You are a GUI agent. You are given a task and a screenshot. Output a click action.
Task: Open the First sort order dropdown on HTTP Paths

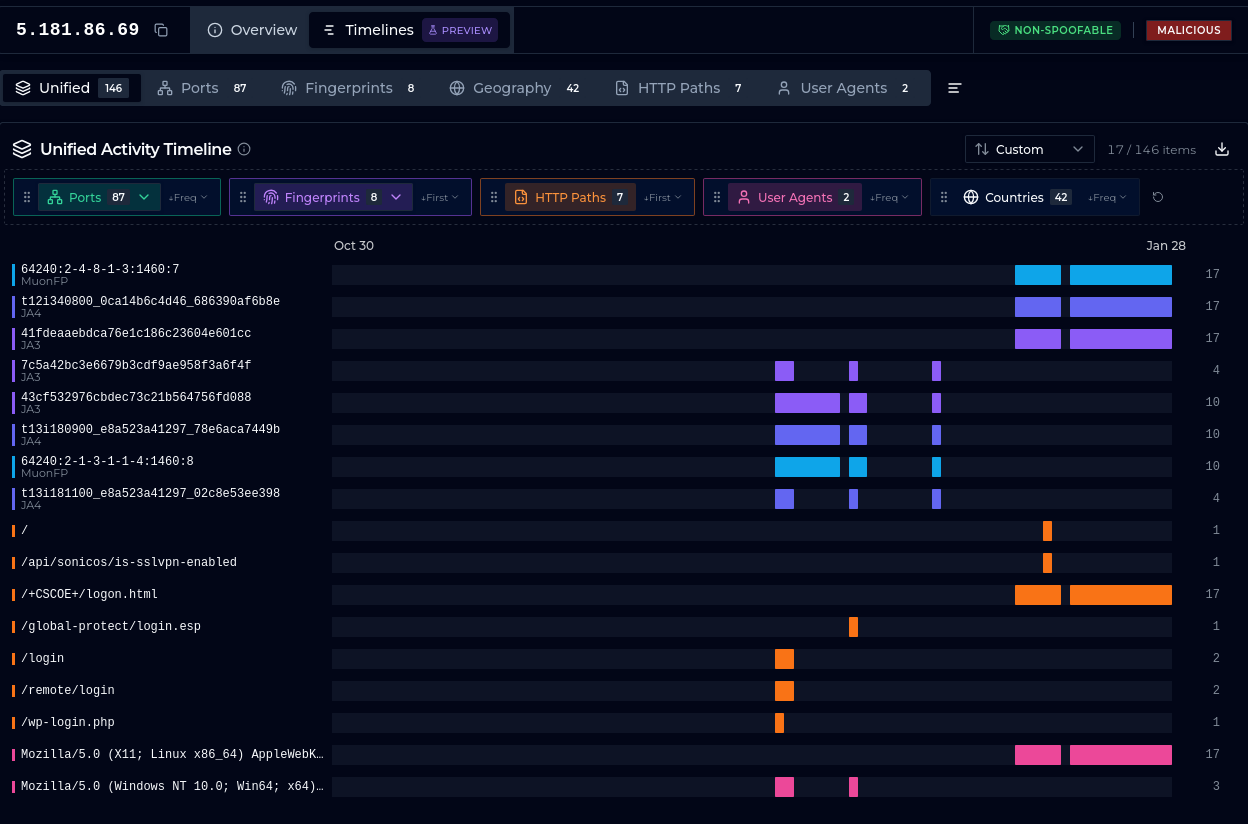(662, 197)
